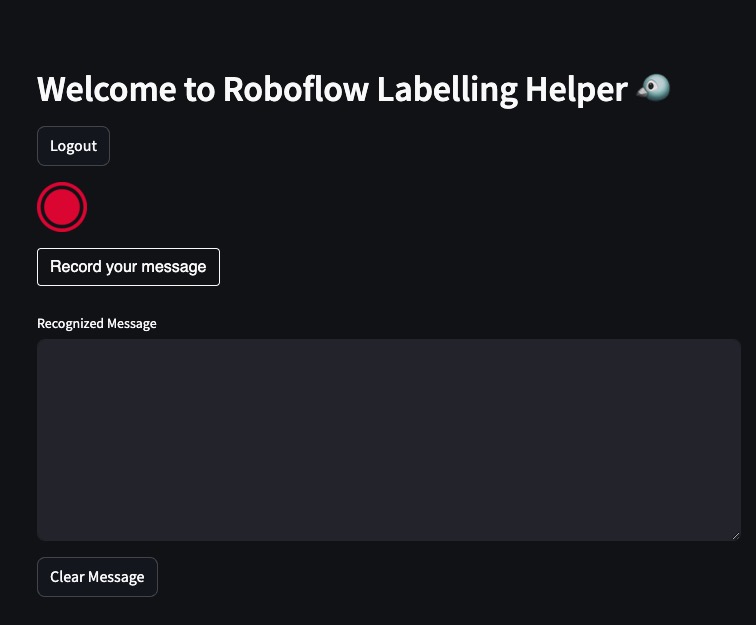Grab the text area resize handle
Viewport: 756px width, 625px height.
tap(736, 536)
